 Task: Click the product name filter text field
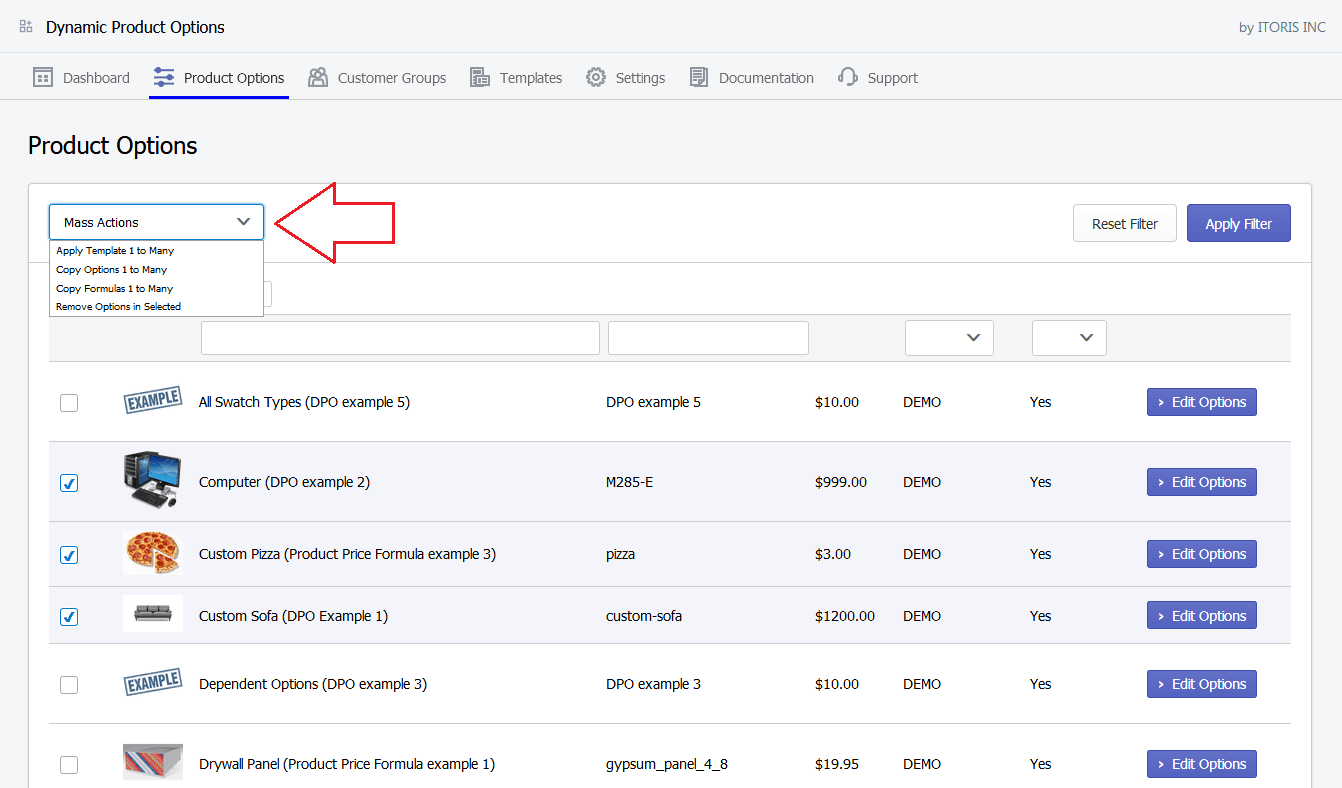click(400, 338)
